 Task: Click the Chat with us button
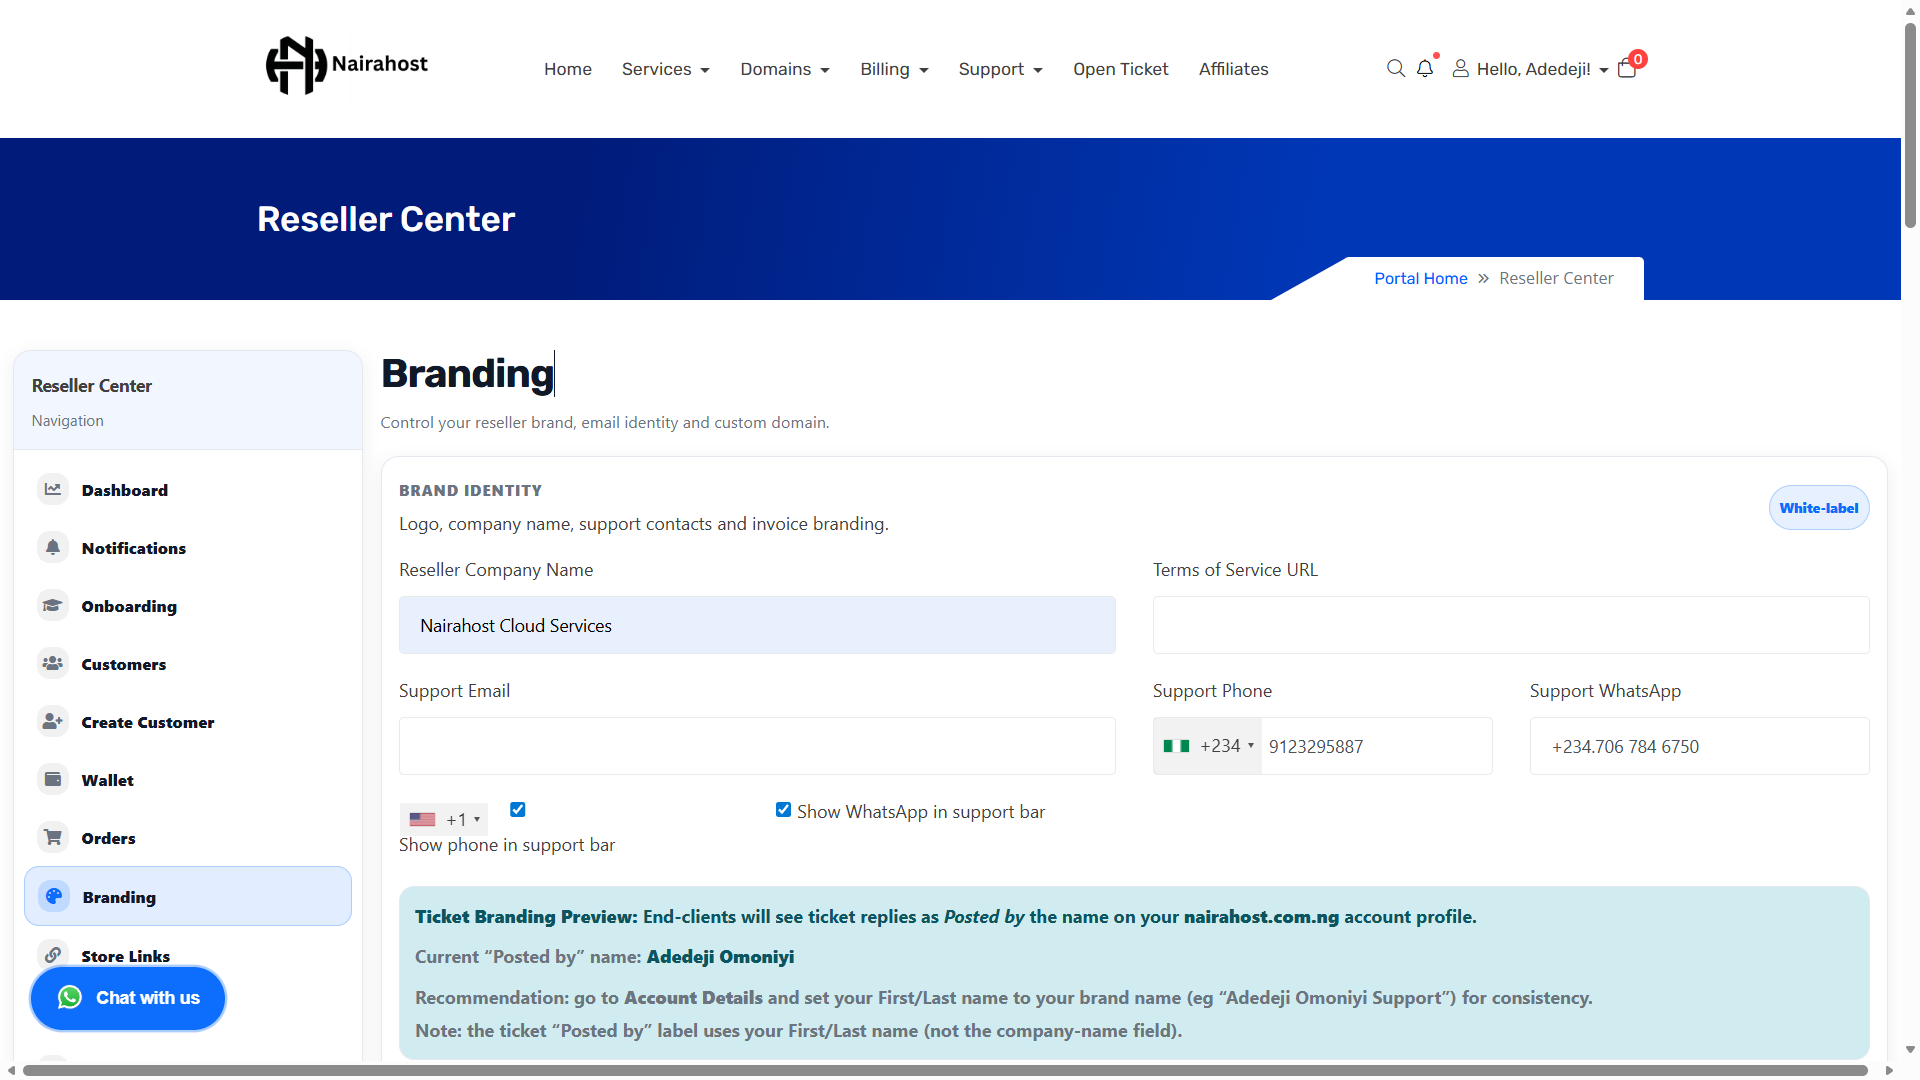tap(128, 998)
